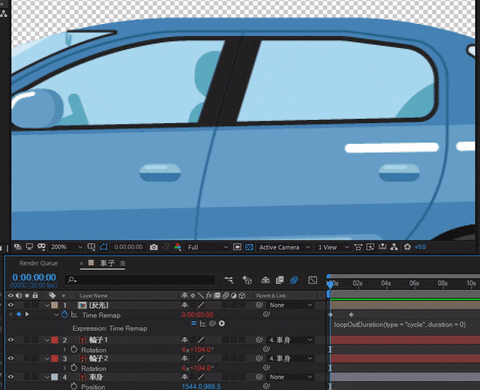Open the Show Channel RGB icon

pos(178,247)
